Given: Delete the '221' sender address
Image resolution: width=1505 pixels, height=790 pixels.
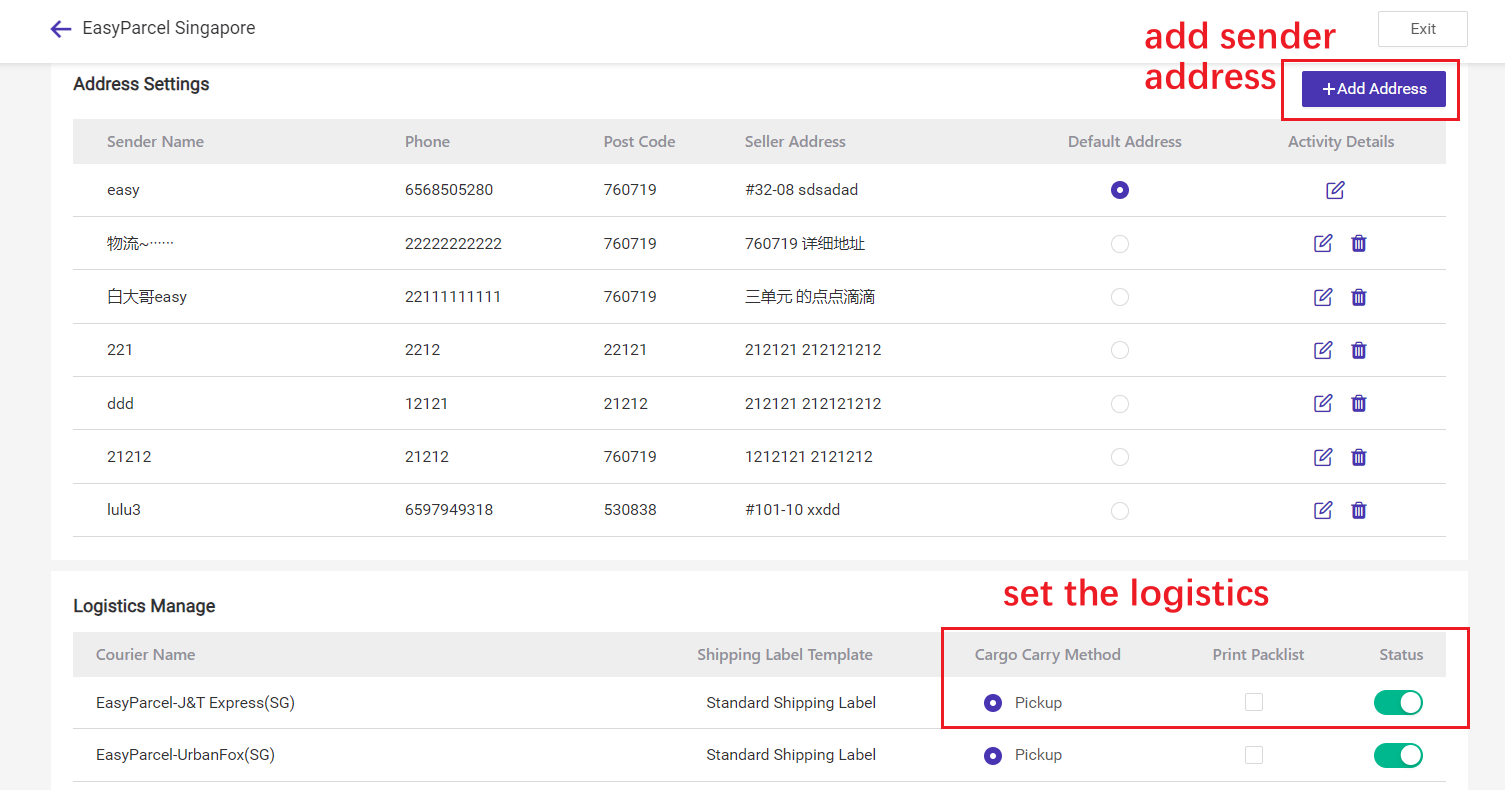Looking at the screenshot, I should click(1358, 350).
